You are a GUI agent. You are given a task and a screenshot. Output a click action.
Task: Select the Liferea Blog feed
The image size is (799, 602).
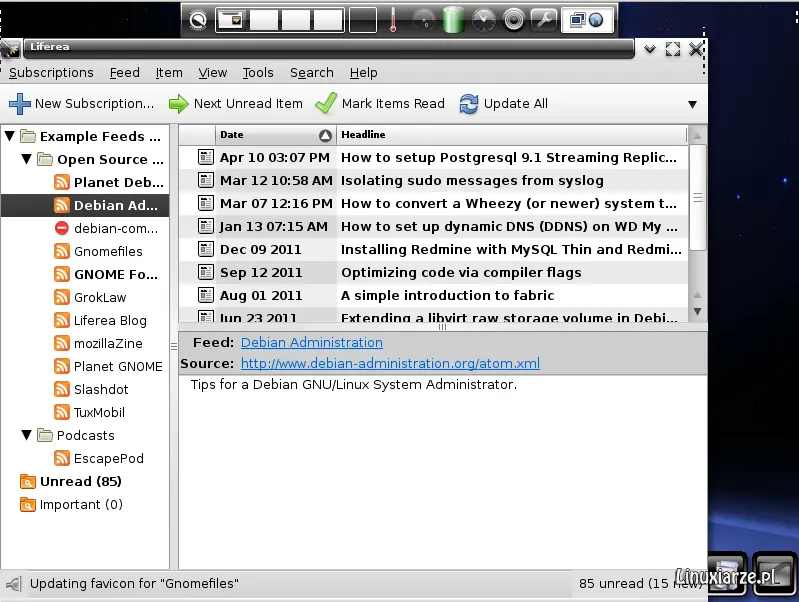pyautogui.click(x=100, y=320)
